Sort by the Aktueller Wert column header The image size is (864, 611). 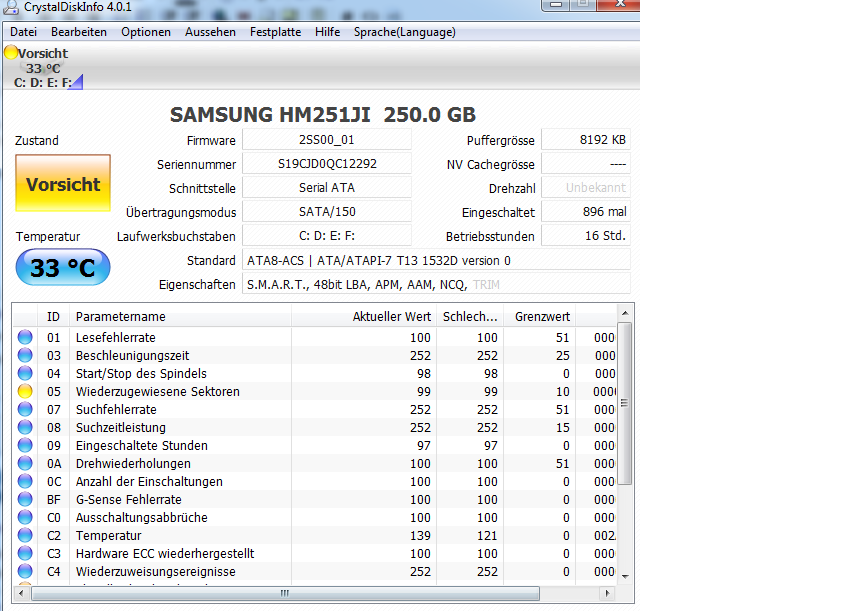click(x=364, y=317)
